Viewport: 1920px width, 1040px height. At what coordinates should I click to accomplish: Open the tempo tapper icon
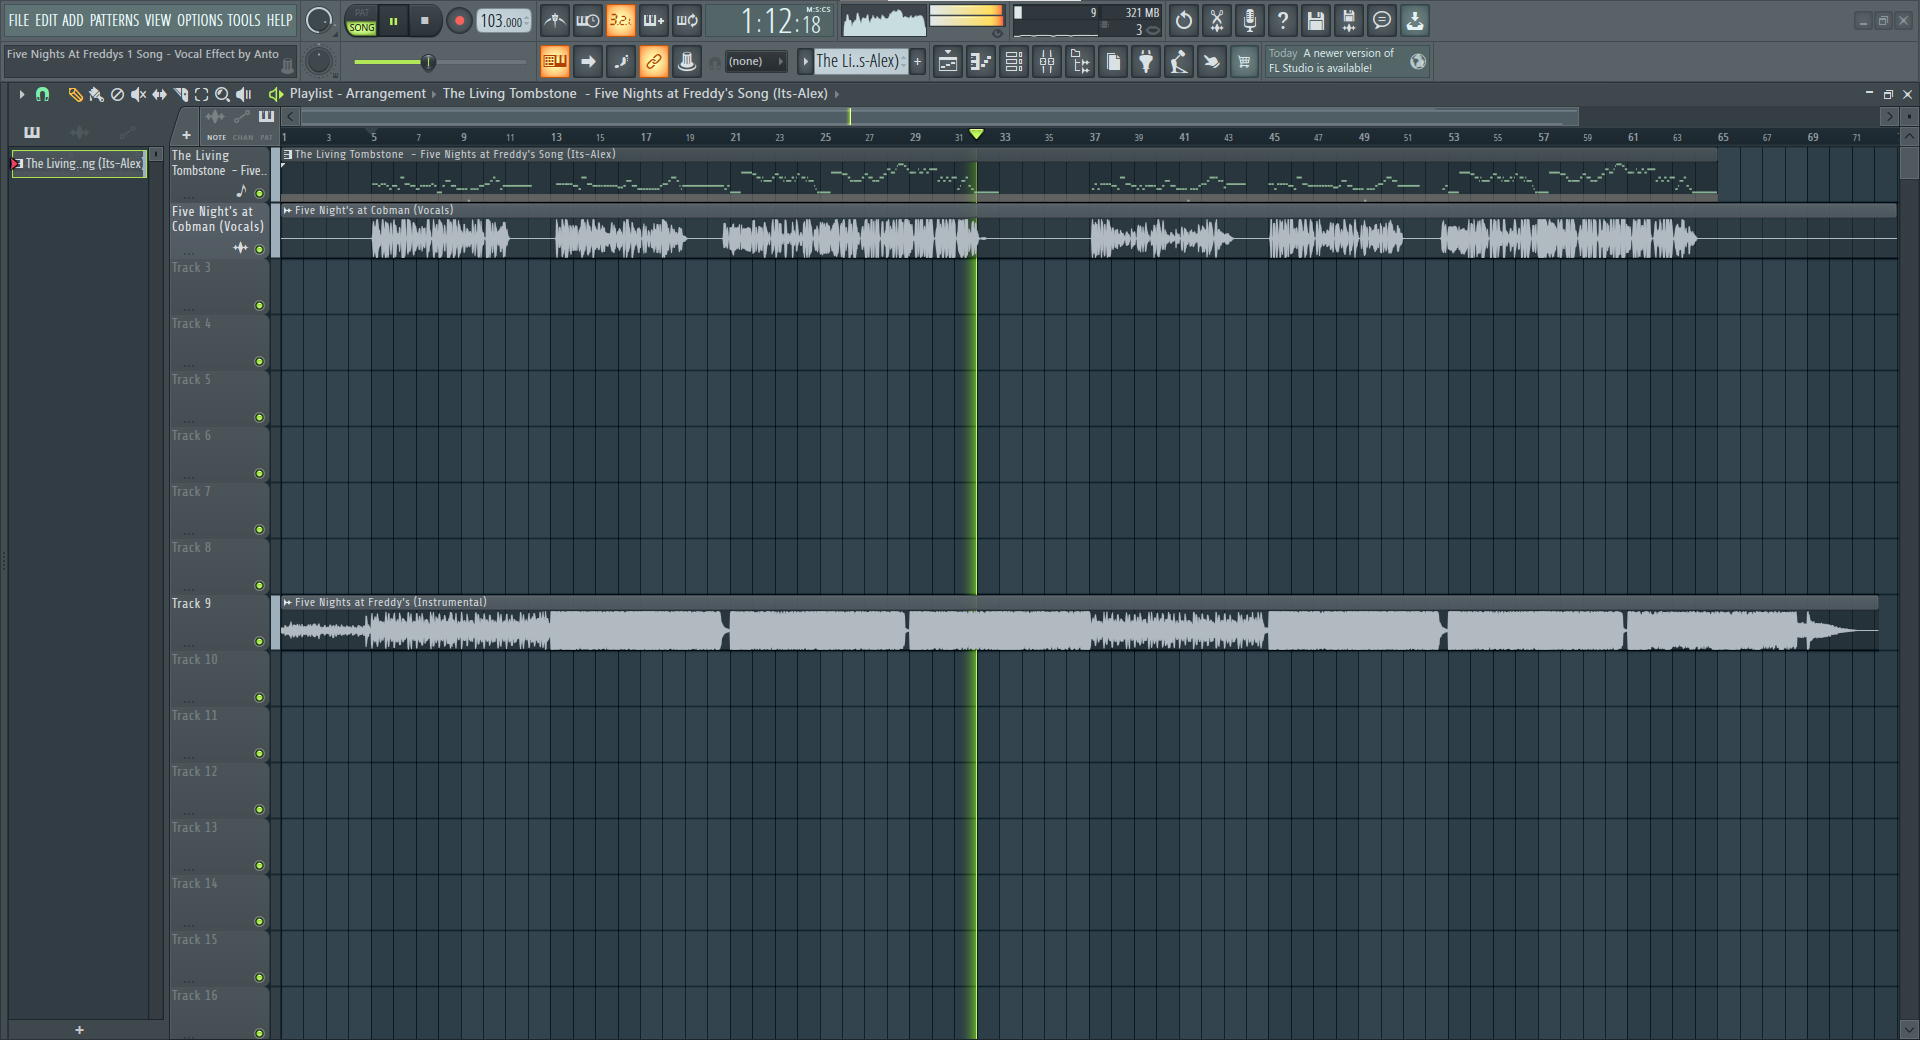tap(1179, 62)
